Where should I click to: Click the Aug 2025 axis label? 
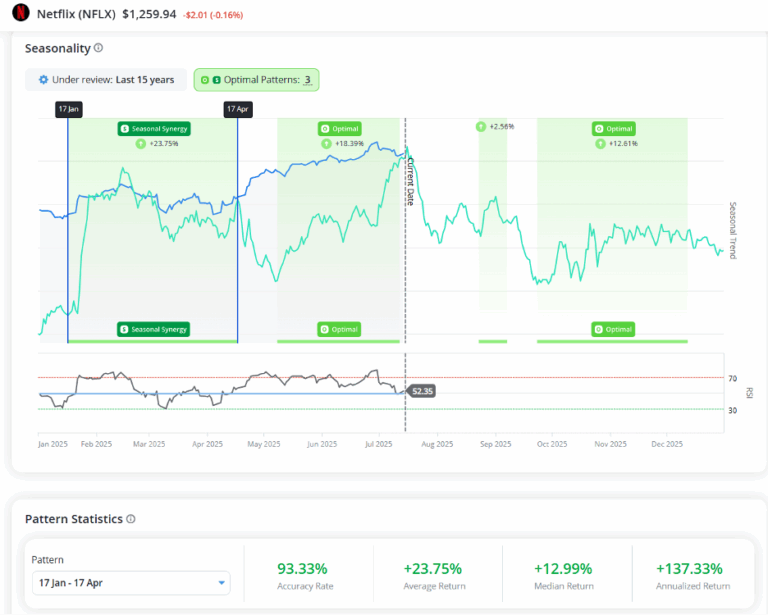(x=437, y=444)
